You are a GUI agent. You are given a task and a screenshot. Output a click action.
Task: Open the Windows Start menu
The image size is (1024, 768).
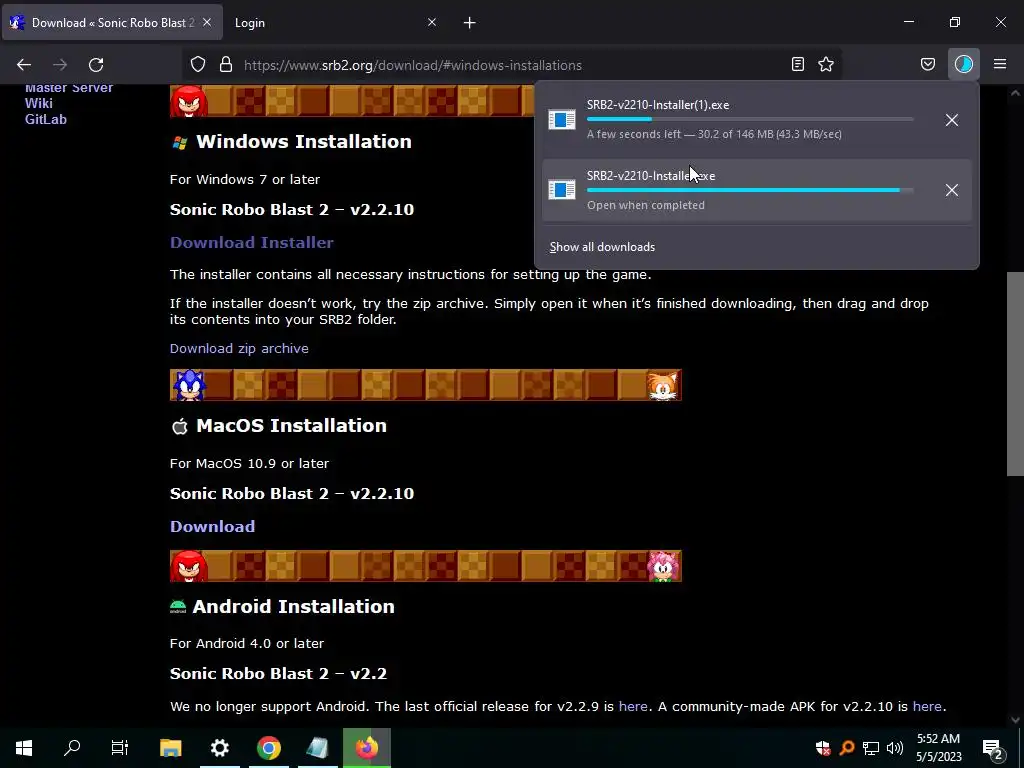tap(24, 748)
